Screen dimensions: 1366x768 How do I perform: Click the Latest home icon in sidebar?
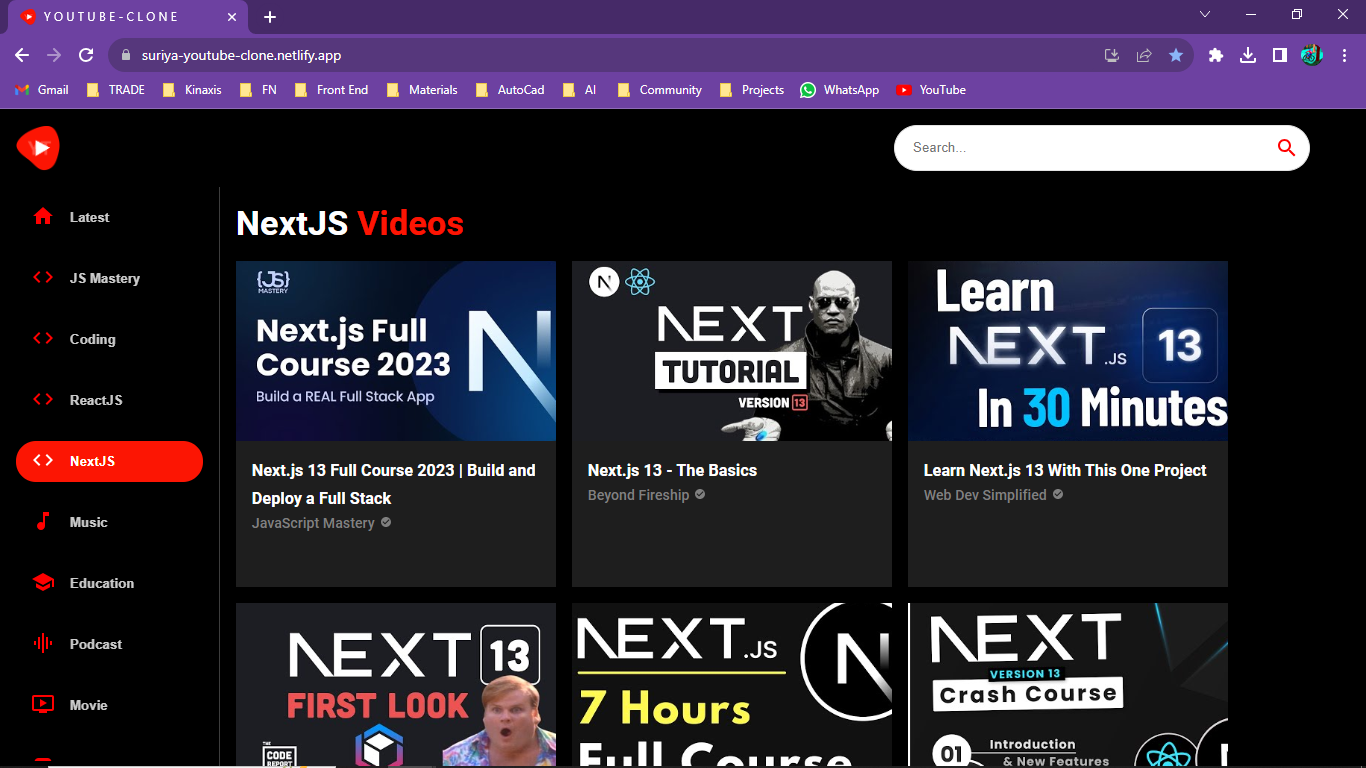click(x=43, y=216)
